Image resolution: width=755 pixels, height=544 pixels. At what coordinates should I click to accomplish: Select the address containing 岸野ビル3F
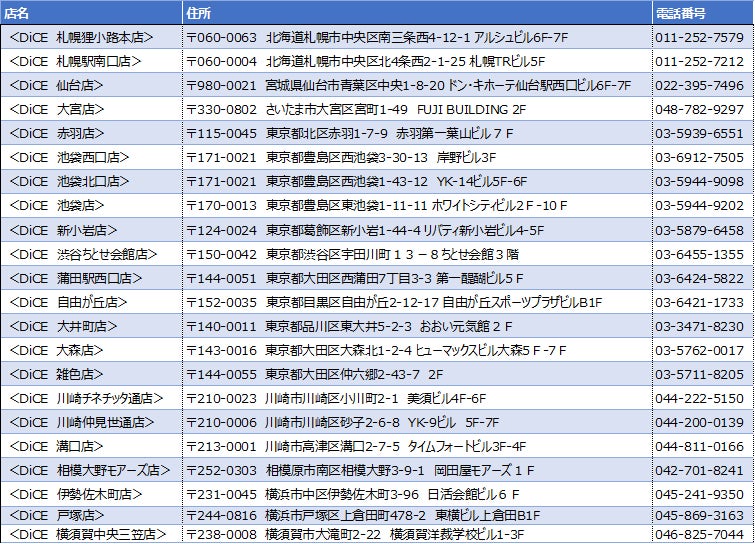(417, 157)
